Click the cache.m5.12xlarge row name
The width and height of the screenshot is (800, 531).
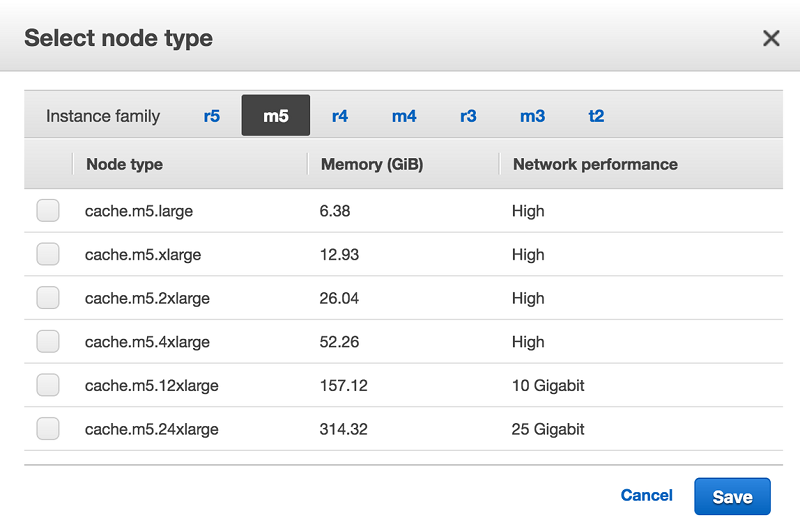(x=152, y=385)
